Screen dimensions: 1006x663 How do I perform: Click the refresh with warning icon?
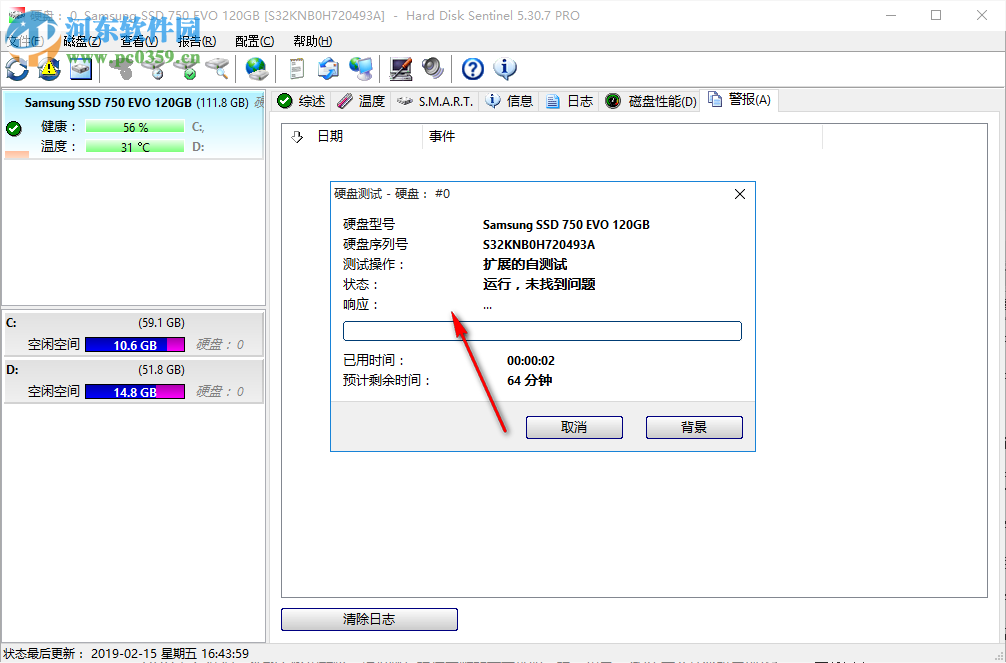(49, 68)
